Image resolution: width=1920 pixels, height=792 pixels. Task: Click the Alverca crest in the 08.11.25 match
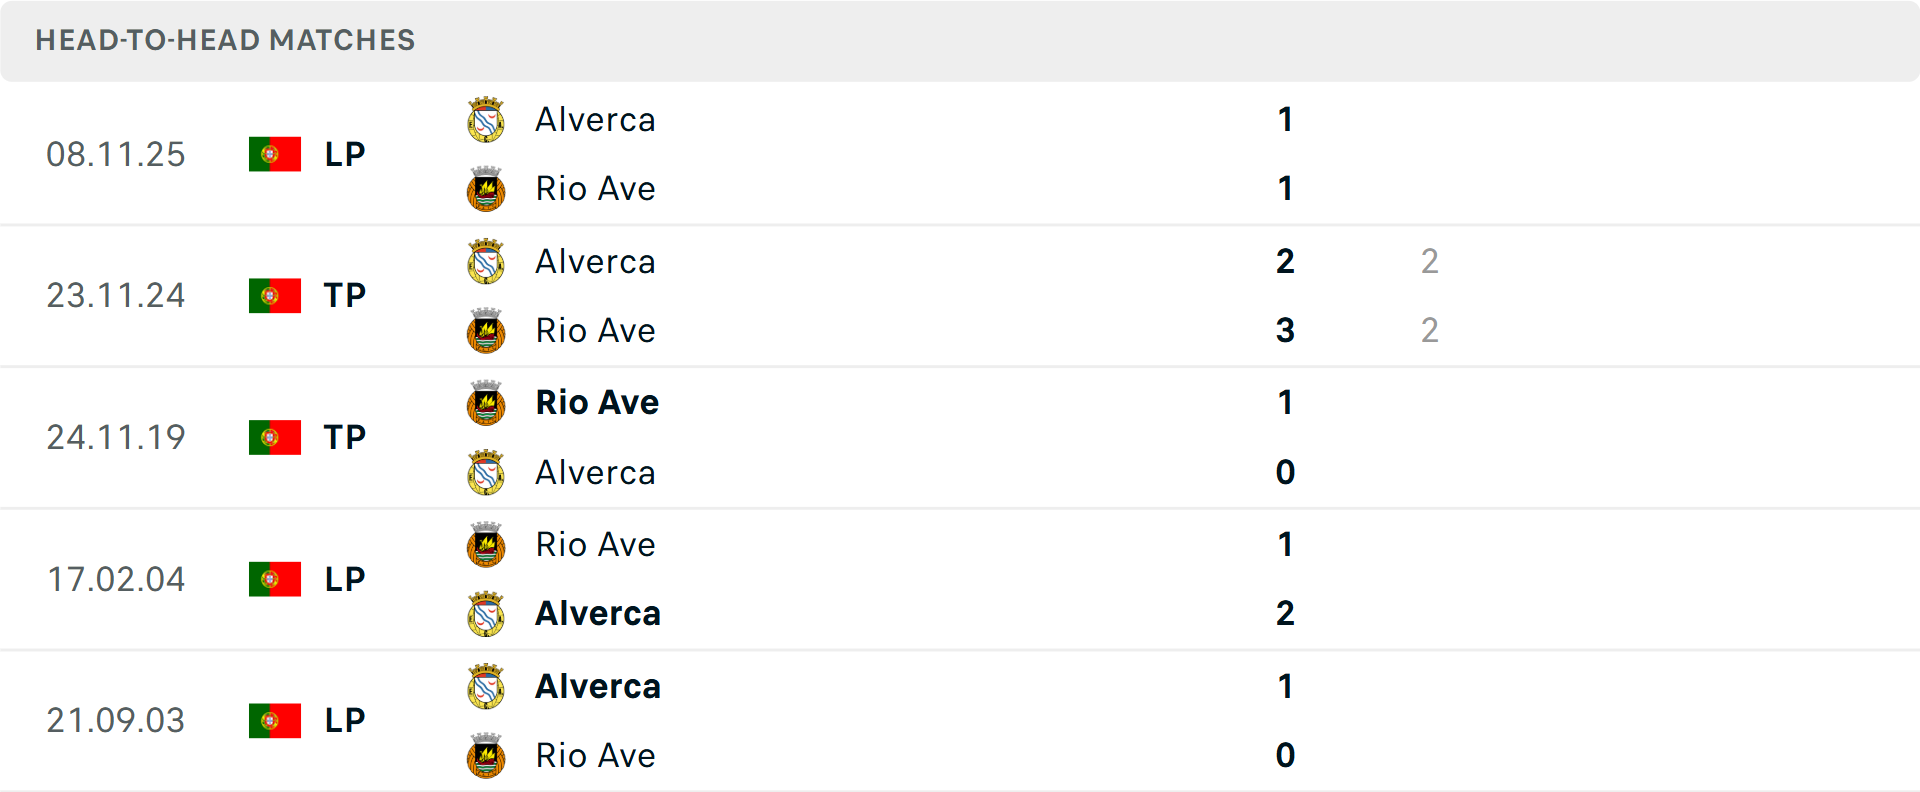click(486, 119)
